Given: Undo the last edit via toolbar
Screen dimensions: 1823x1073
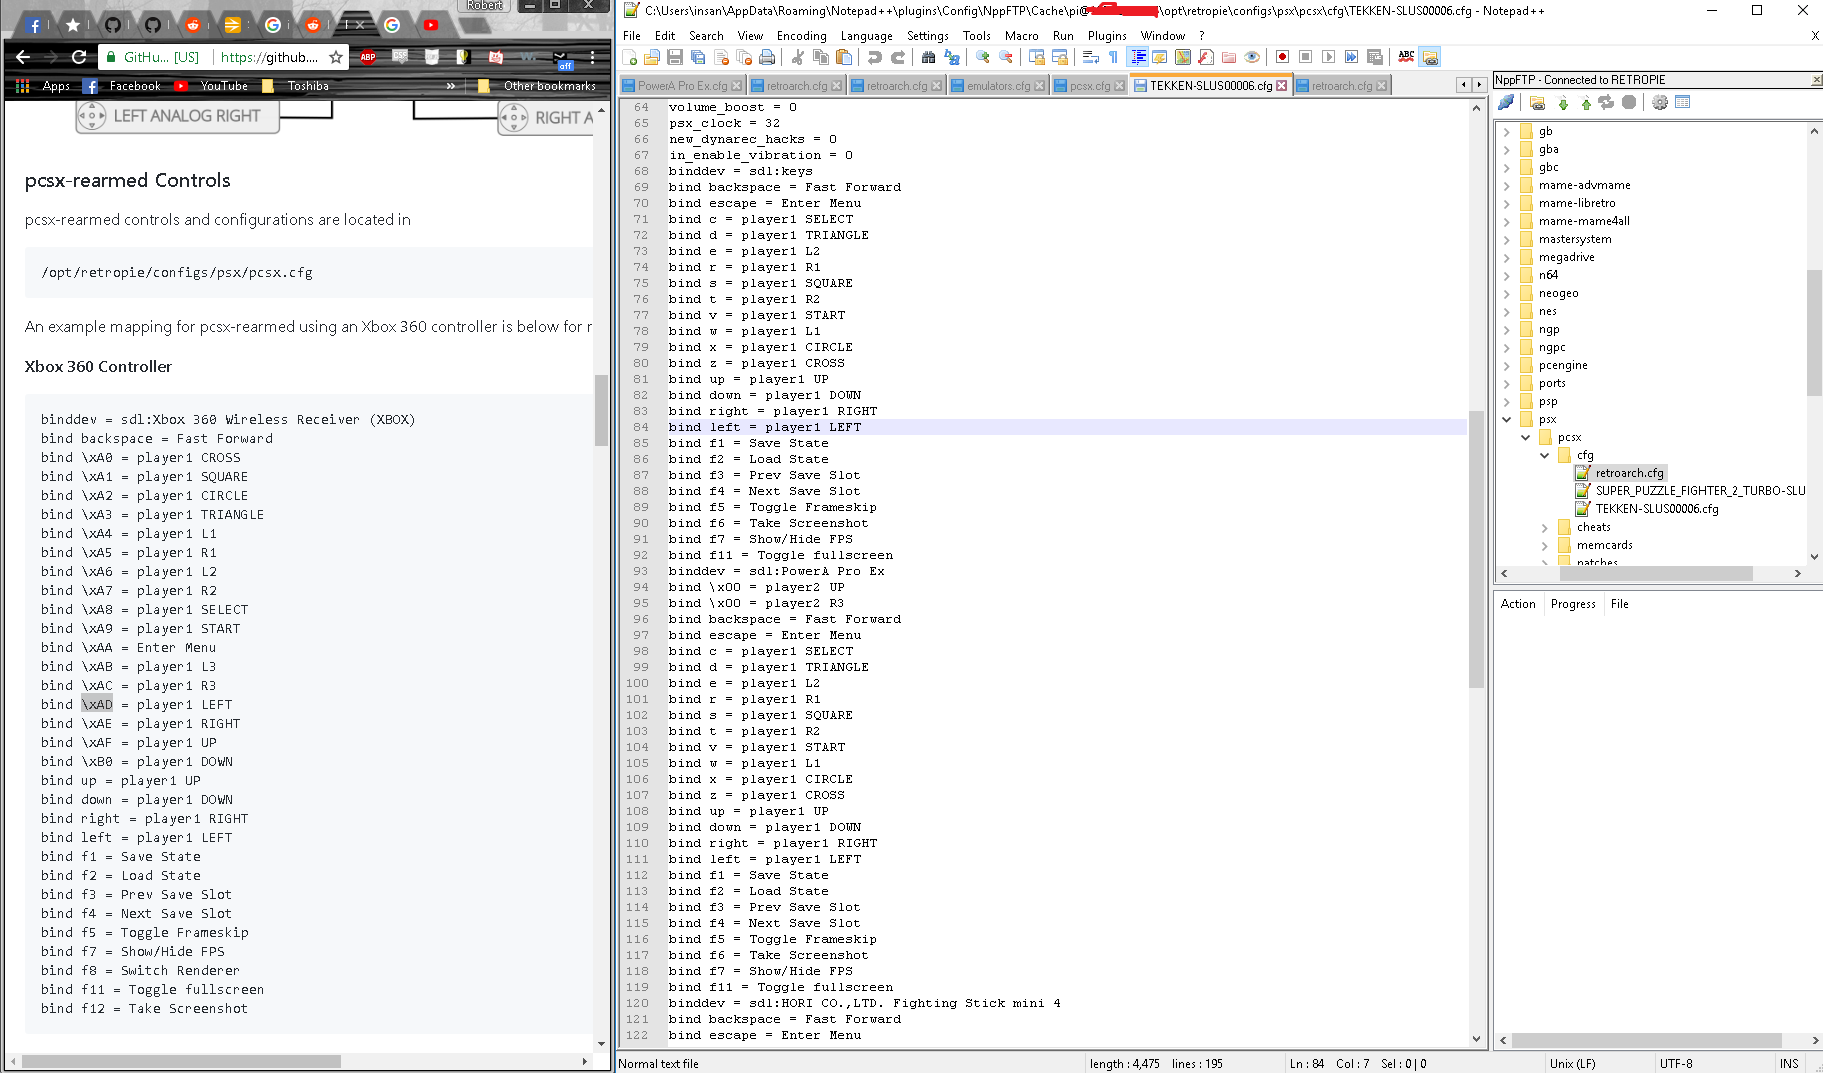Looking at the screenshot, I should tap(875, 57).
